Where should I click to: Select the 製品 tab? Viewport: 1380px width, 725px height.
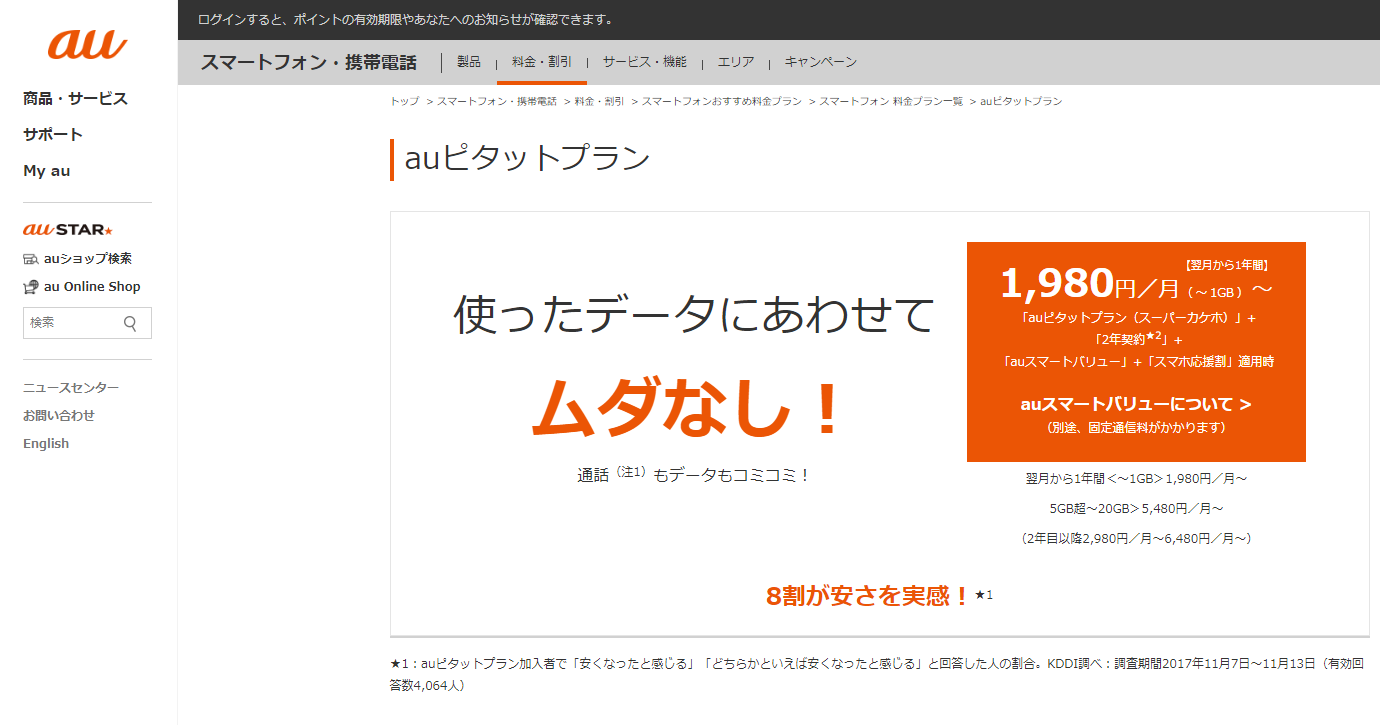pyautogui.click(x=469, y=62)
